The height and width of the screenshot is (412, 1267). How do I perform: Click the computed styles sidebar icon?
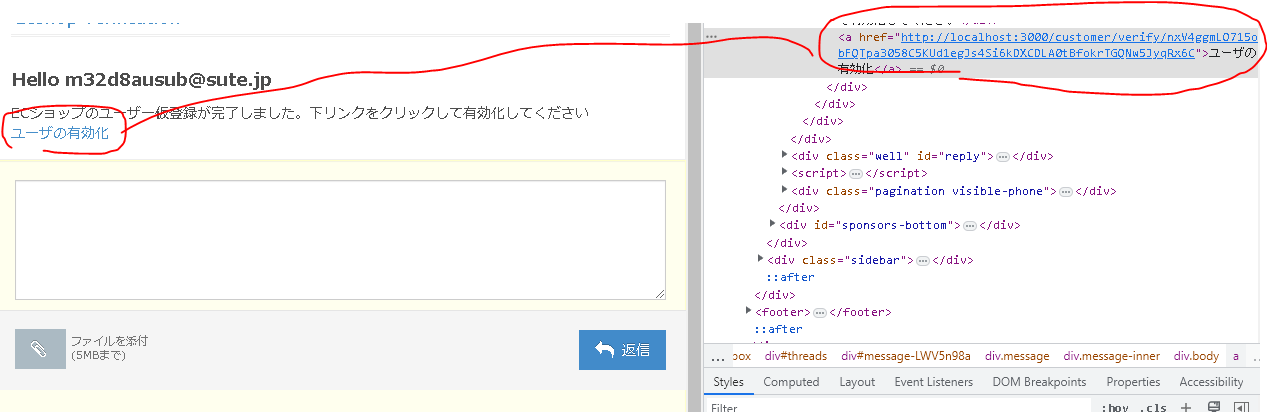1240,407
